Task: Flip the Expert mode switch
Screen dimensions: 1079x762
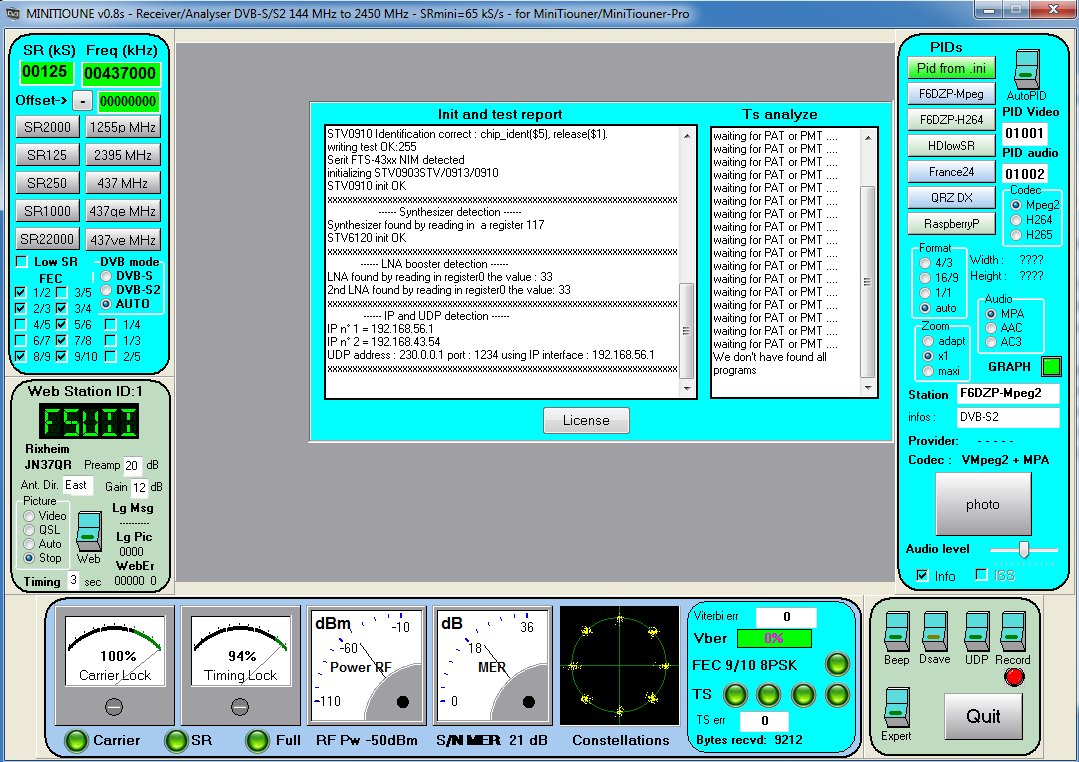Action: click(897, 708)
